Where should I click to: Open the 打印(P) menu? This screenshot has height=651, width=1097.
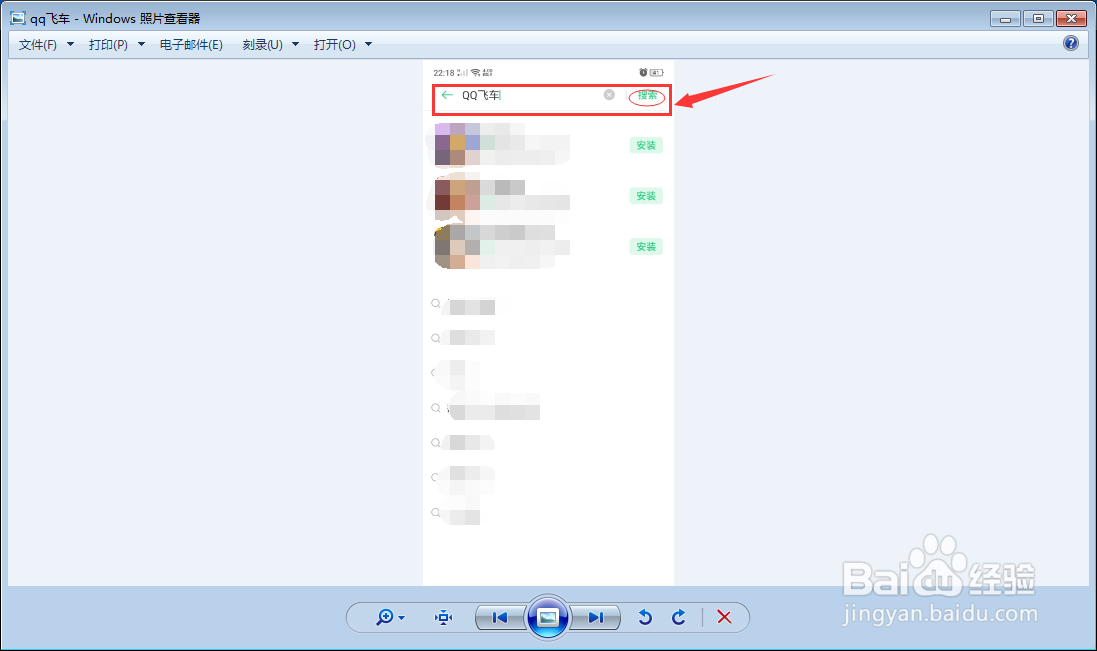(108, 45)
